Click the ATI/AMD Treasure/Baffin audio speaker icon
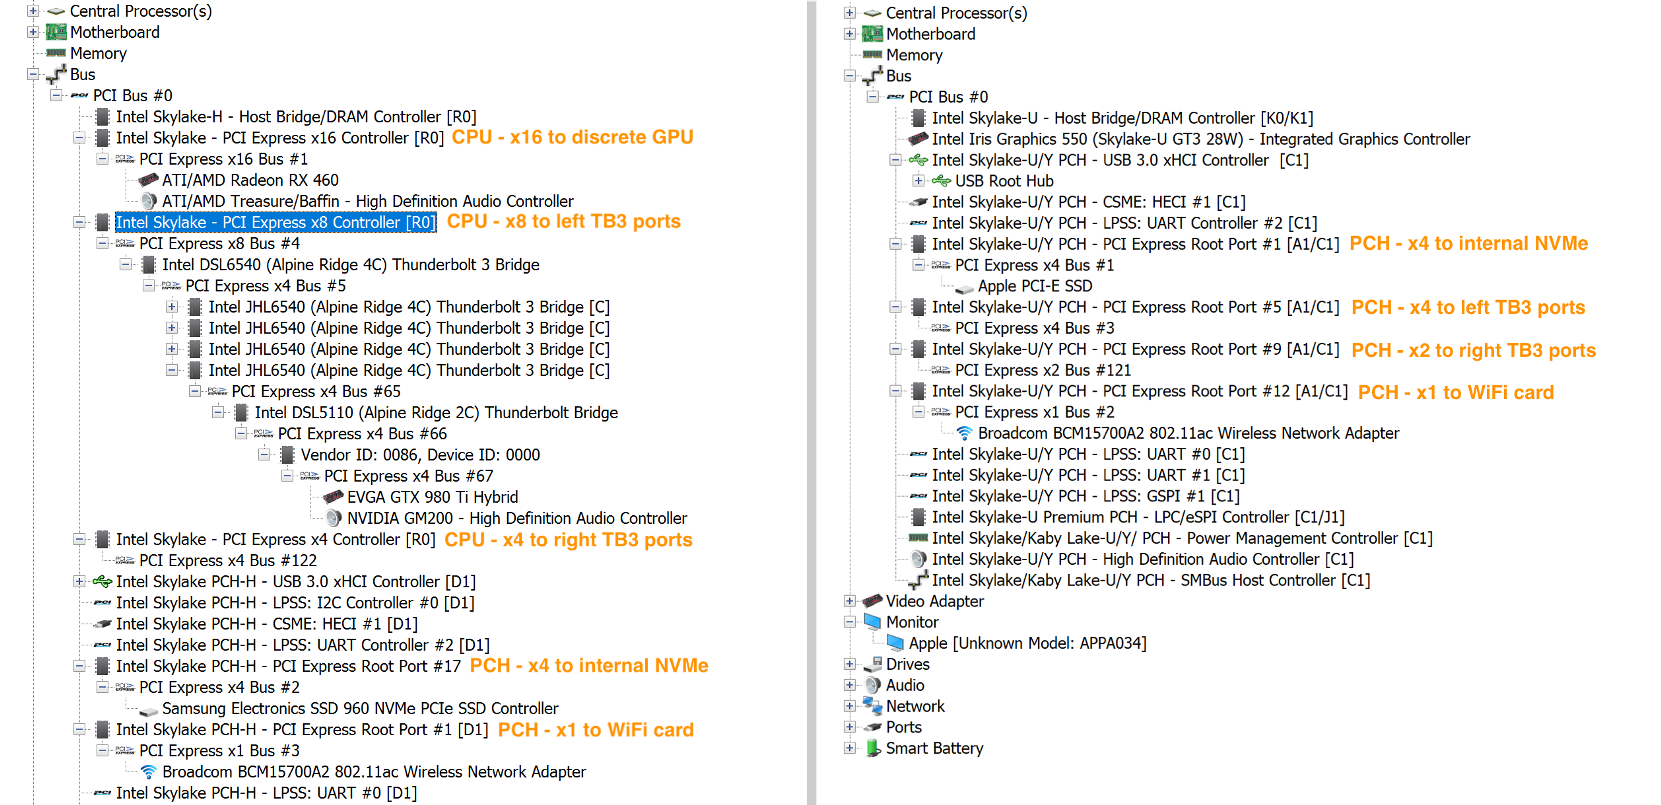 tap(149, 201)
